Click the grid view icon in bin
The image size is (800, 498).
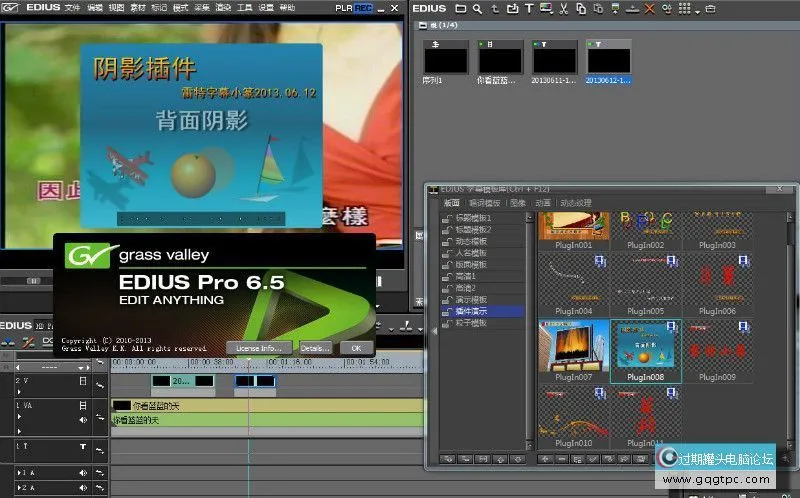pyautogui.click(x=684, y=9)
